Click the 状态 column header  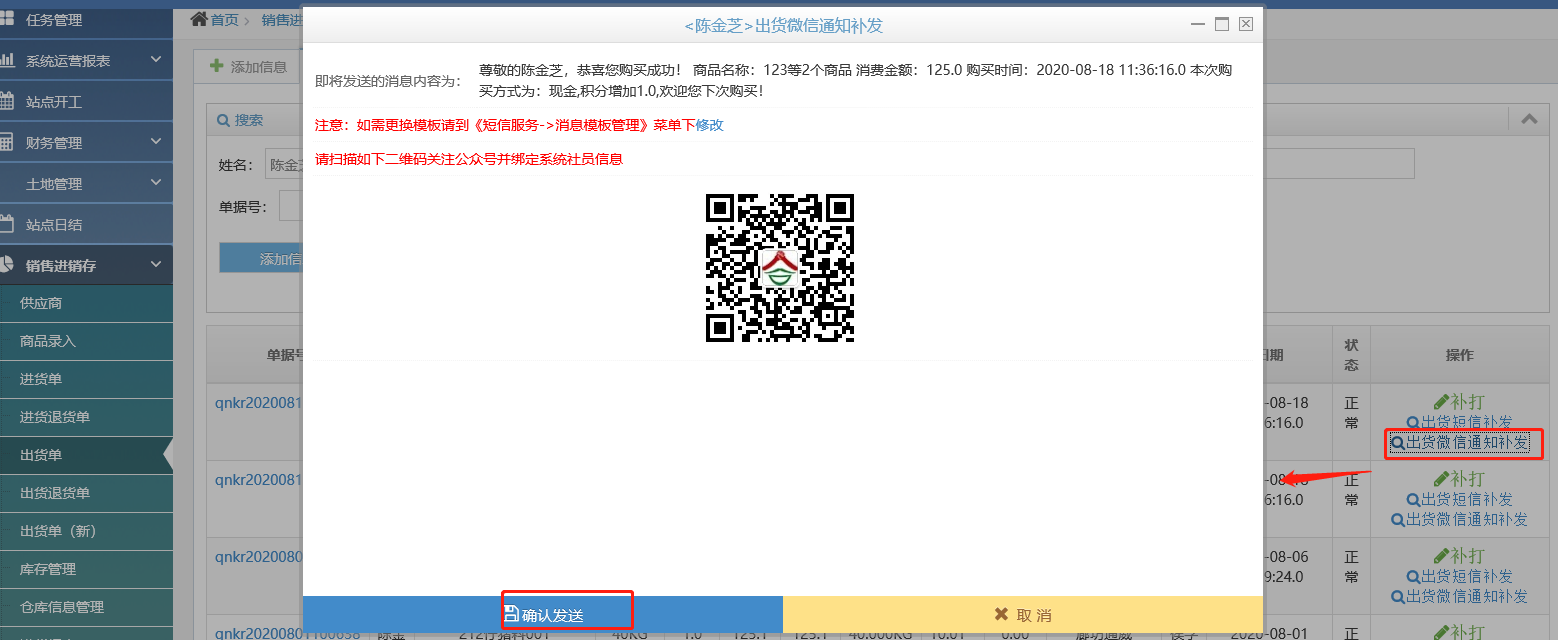click(x=1351, y=355)
